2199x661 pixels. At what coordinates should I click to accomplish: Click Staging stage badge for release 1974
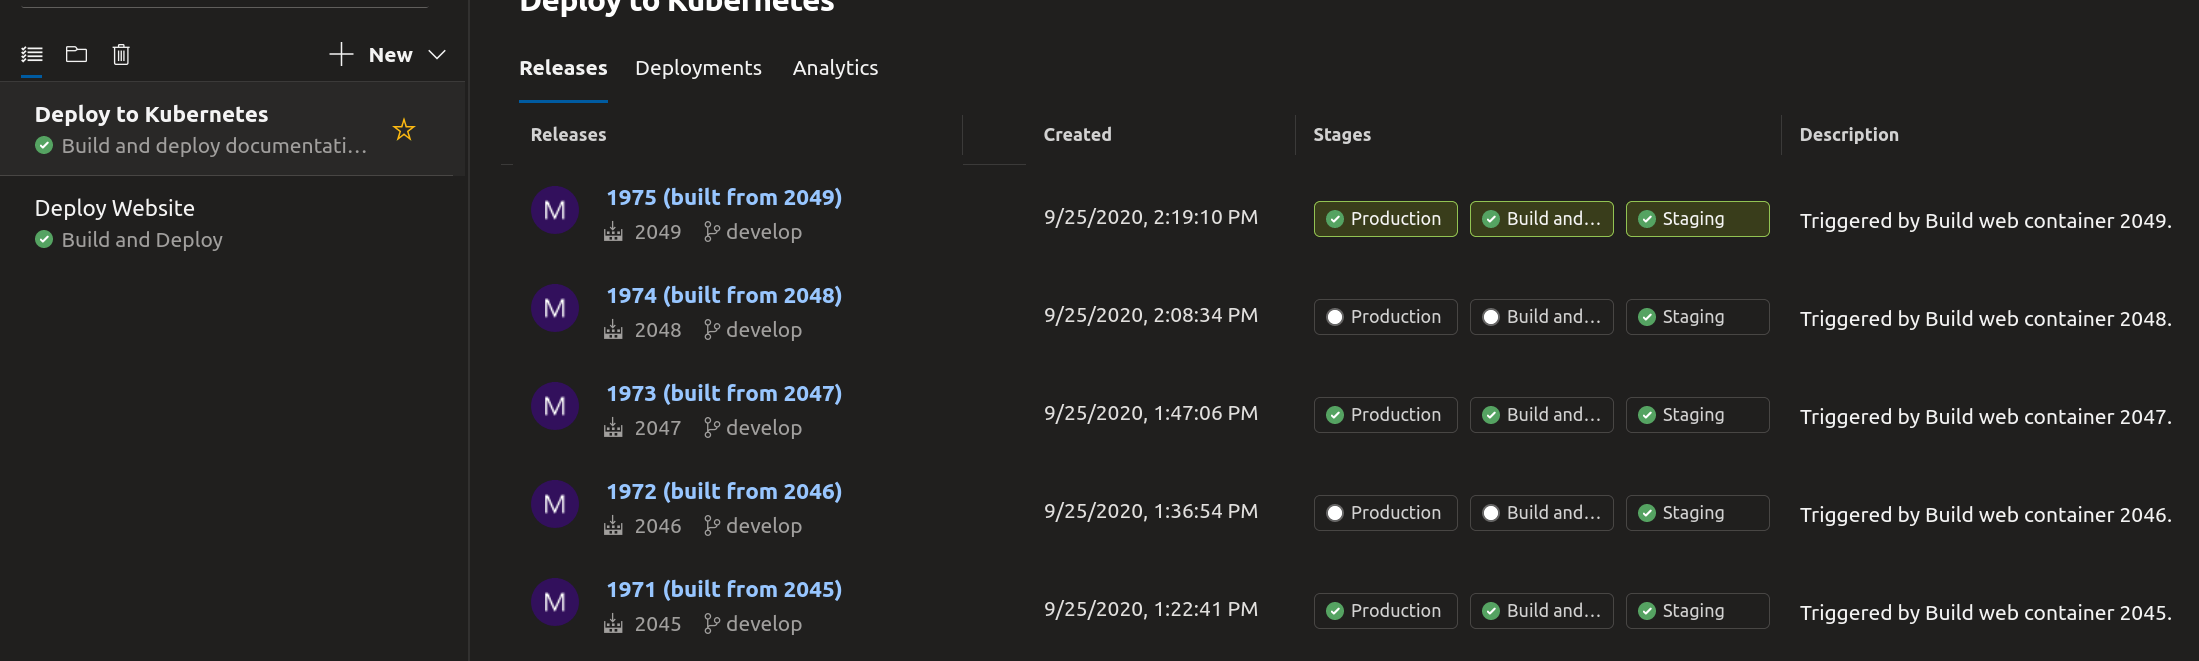pos(1697,317)
